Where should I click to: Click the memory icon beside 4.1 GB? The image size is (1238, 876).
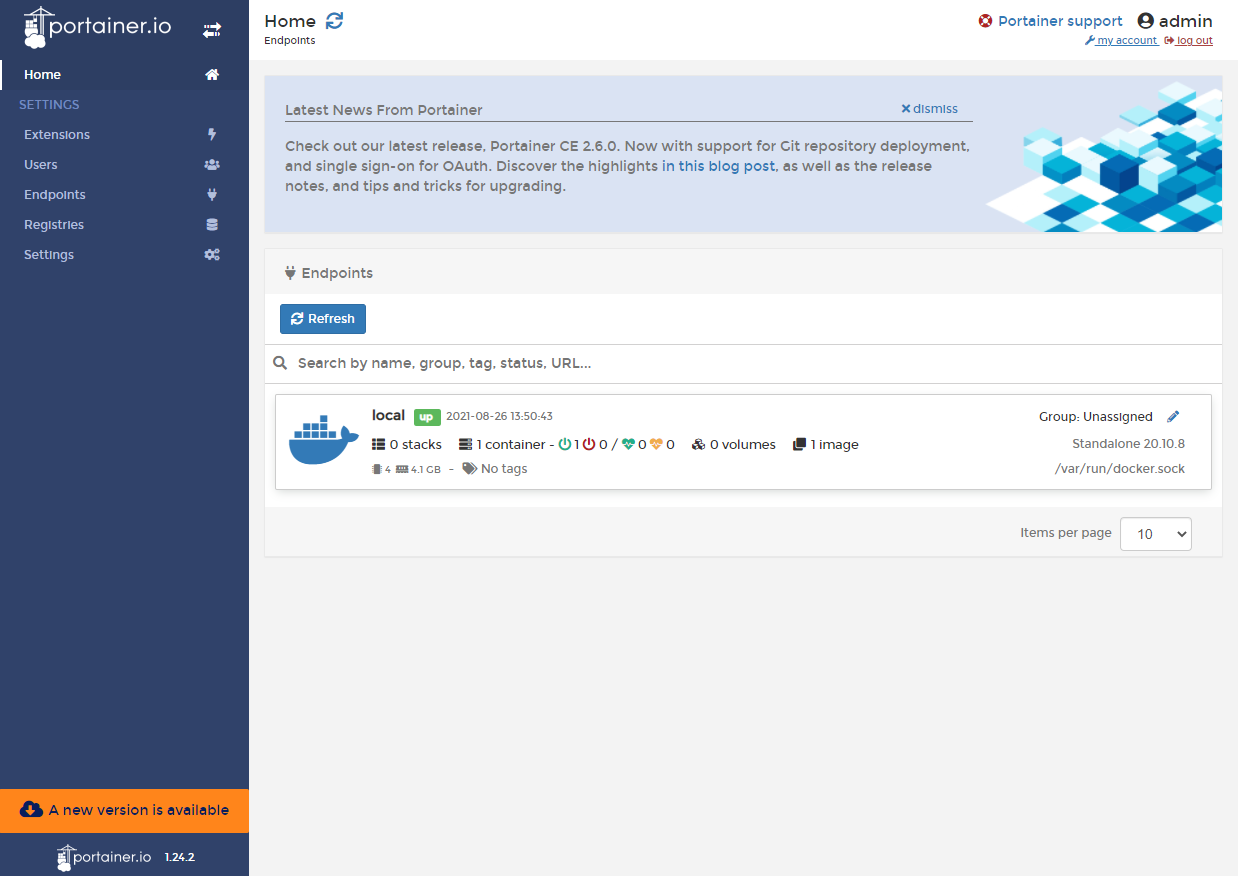tap(402, 469)
